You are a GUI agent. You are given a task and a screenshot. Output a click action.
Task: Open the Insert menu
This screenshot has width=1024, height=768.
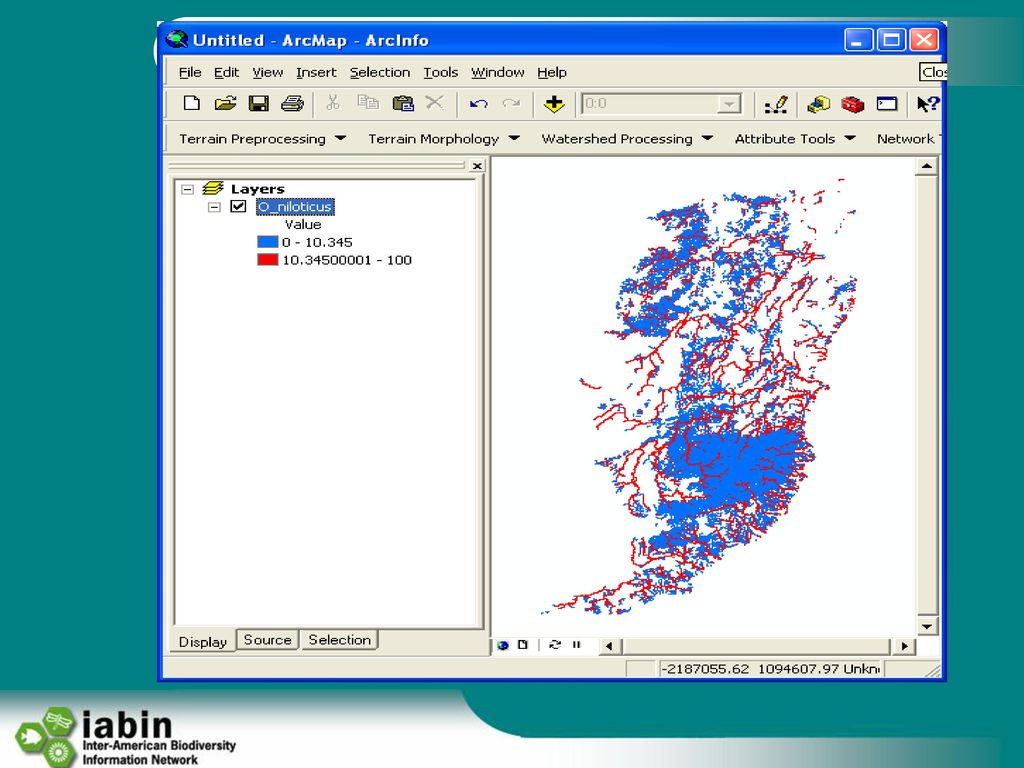pyautogui.click(x=316, y=72)
